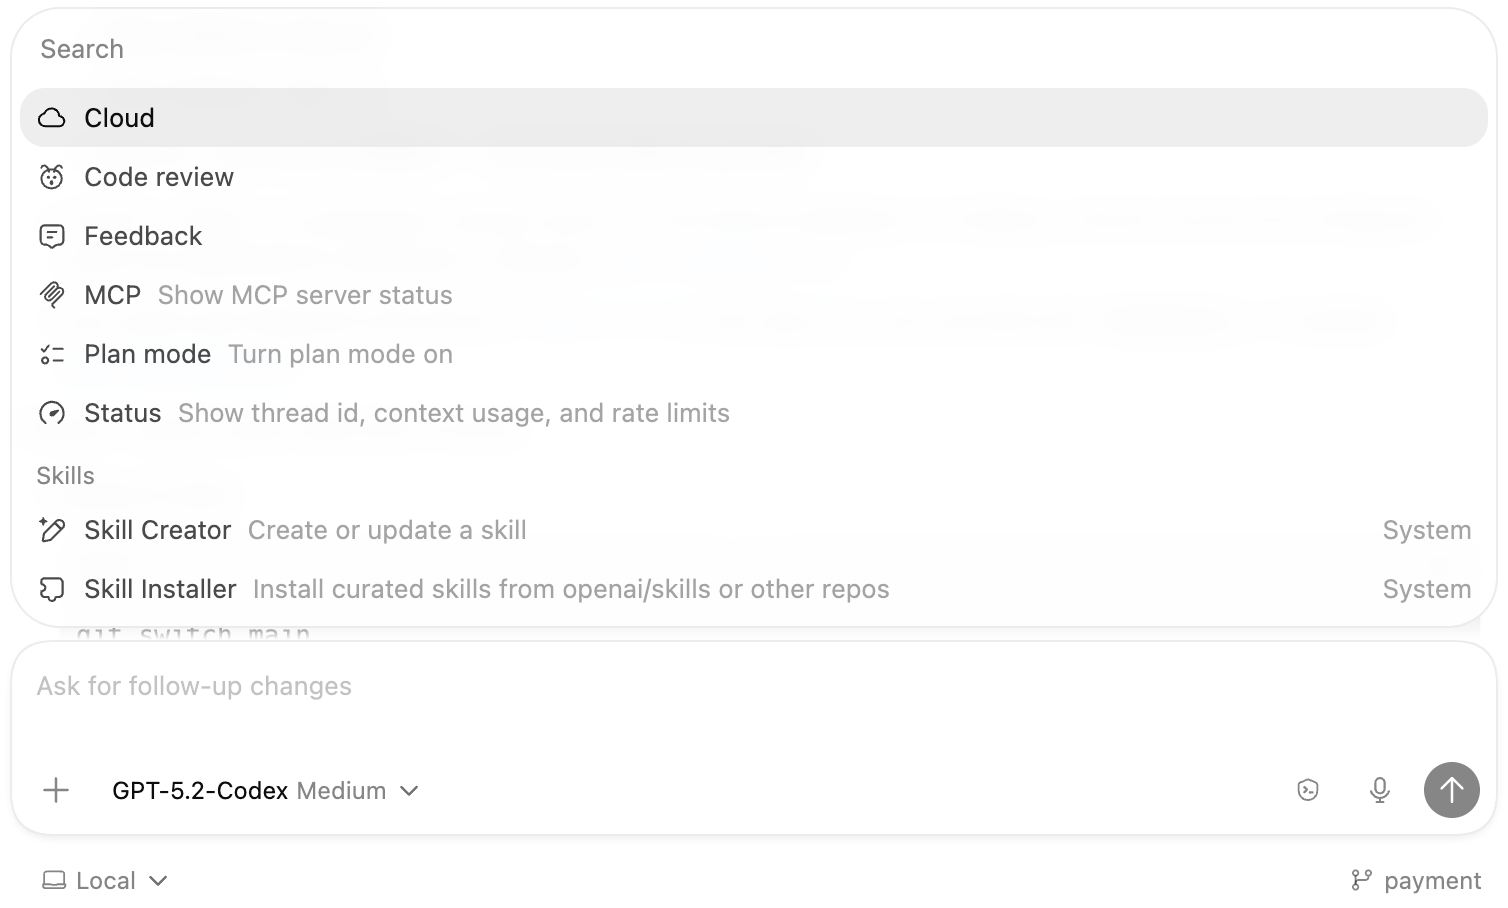This screenshot has width=1508, height=908.
Task: Open the GPT-5.2-Codex model dropdown
Action: point(265,790)
